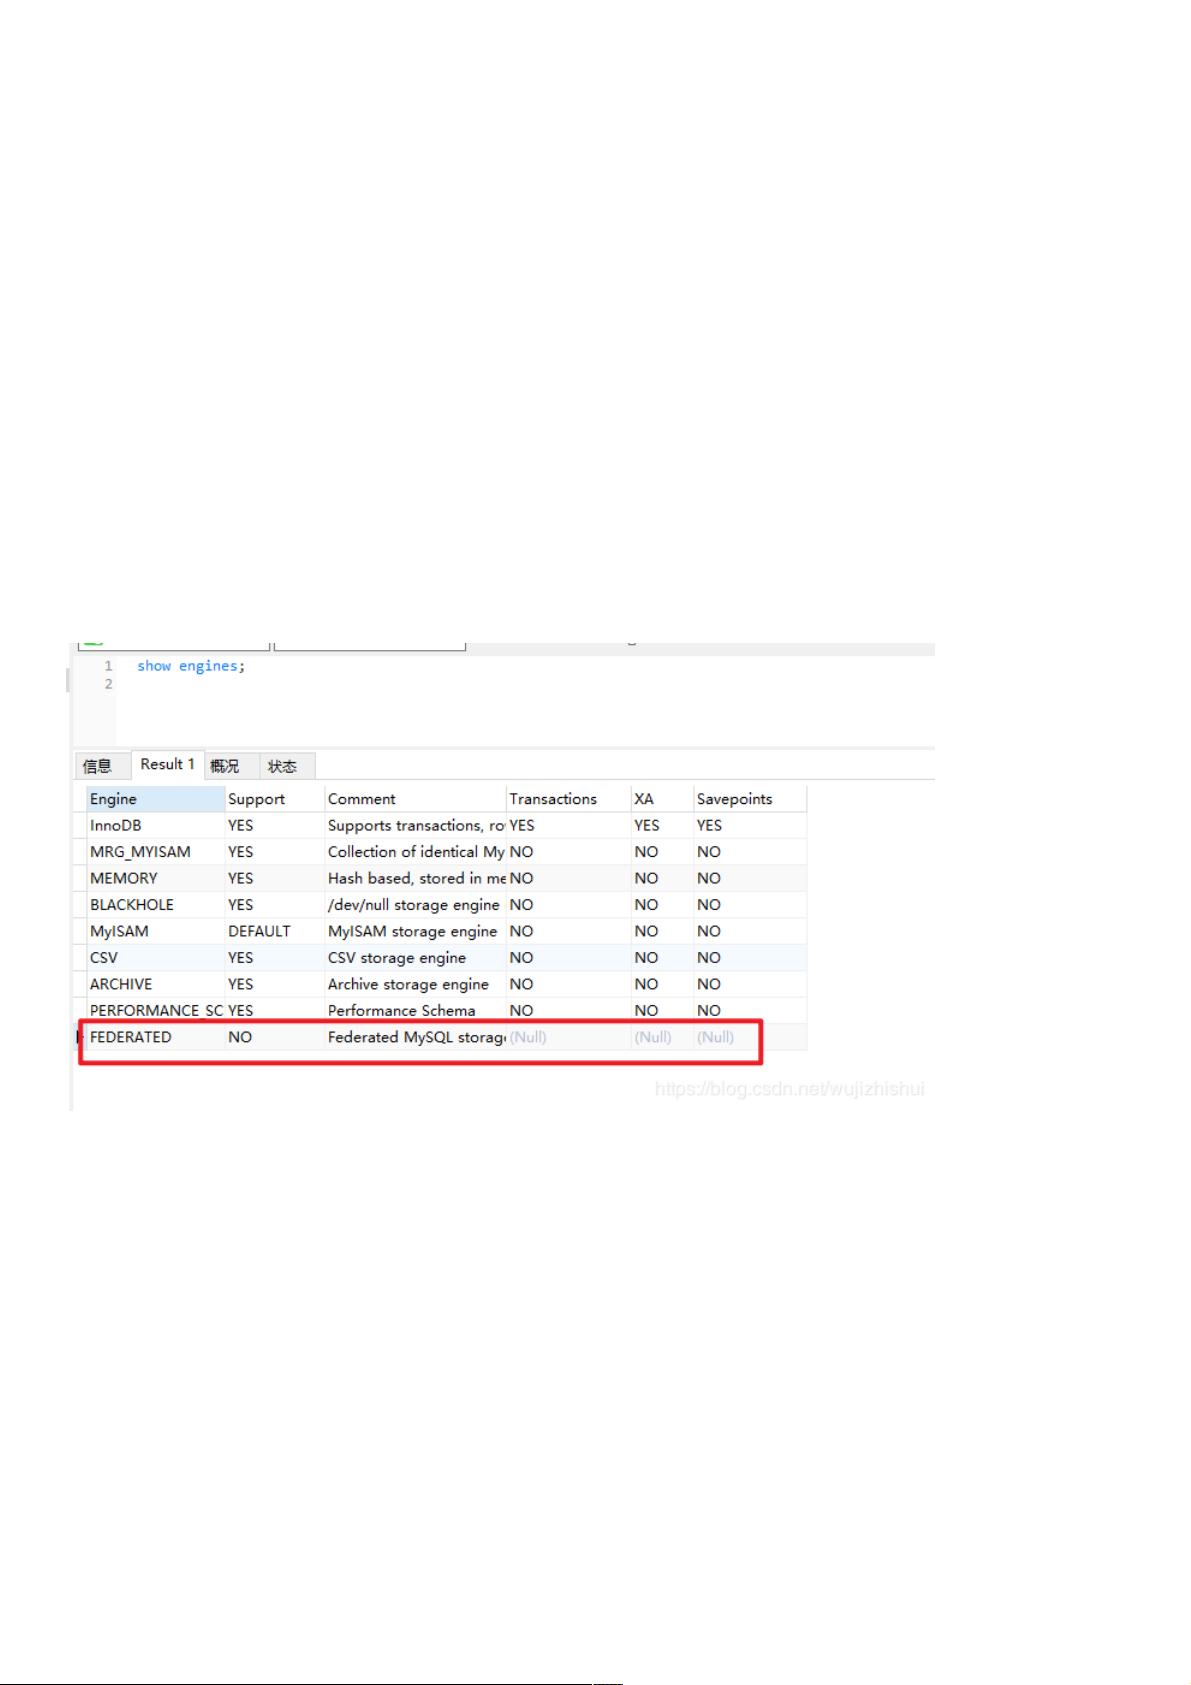Click the Transactions column header
Viewport: 1191px width, 1685px height.
(x=568, y=799)
